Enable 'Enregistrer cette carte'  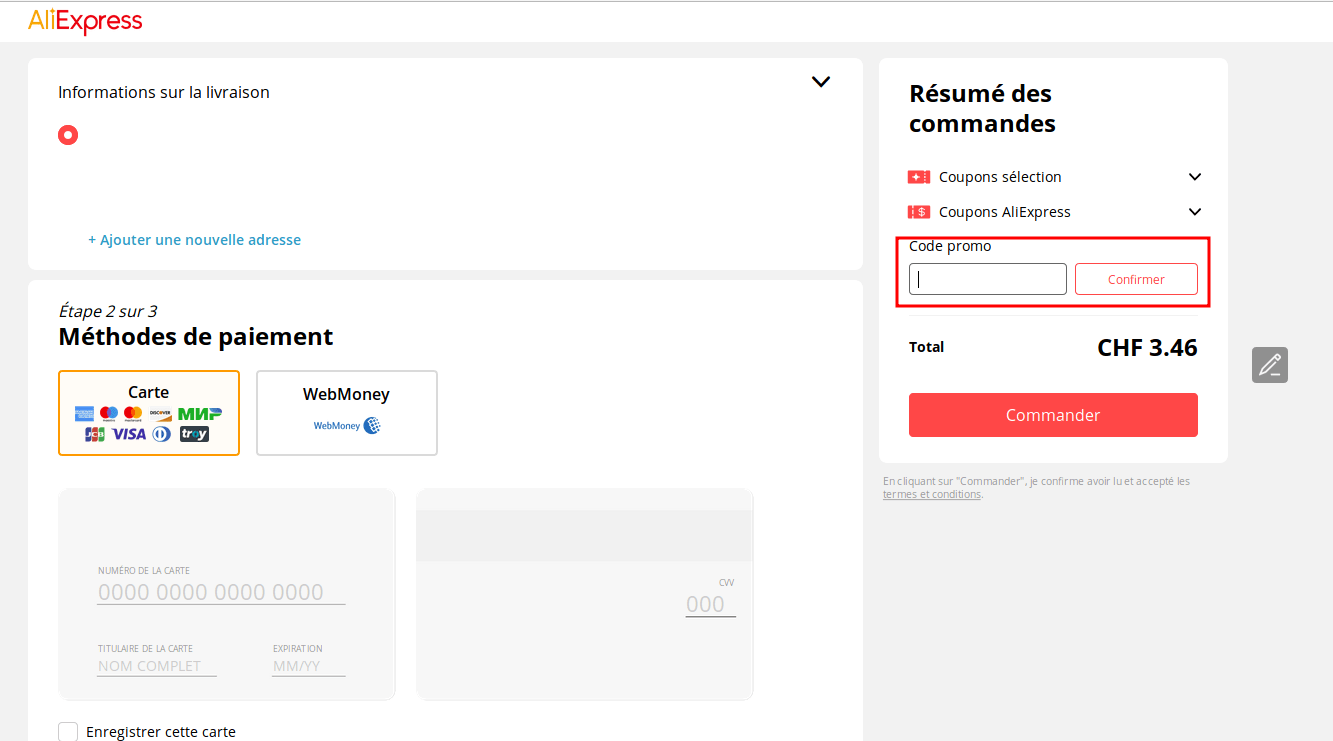click(67, 731)
